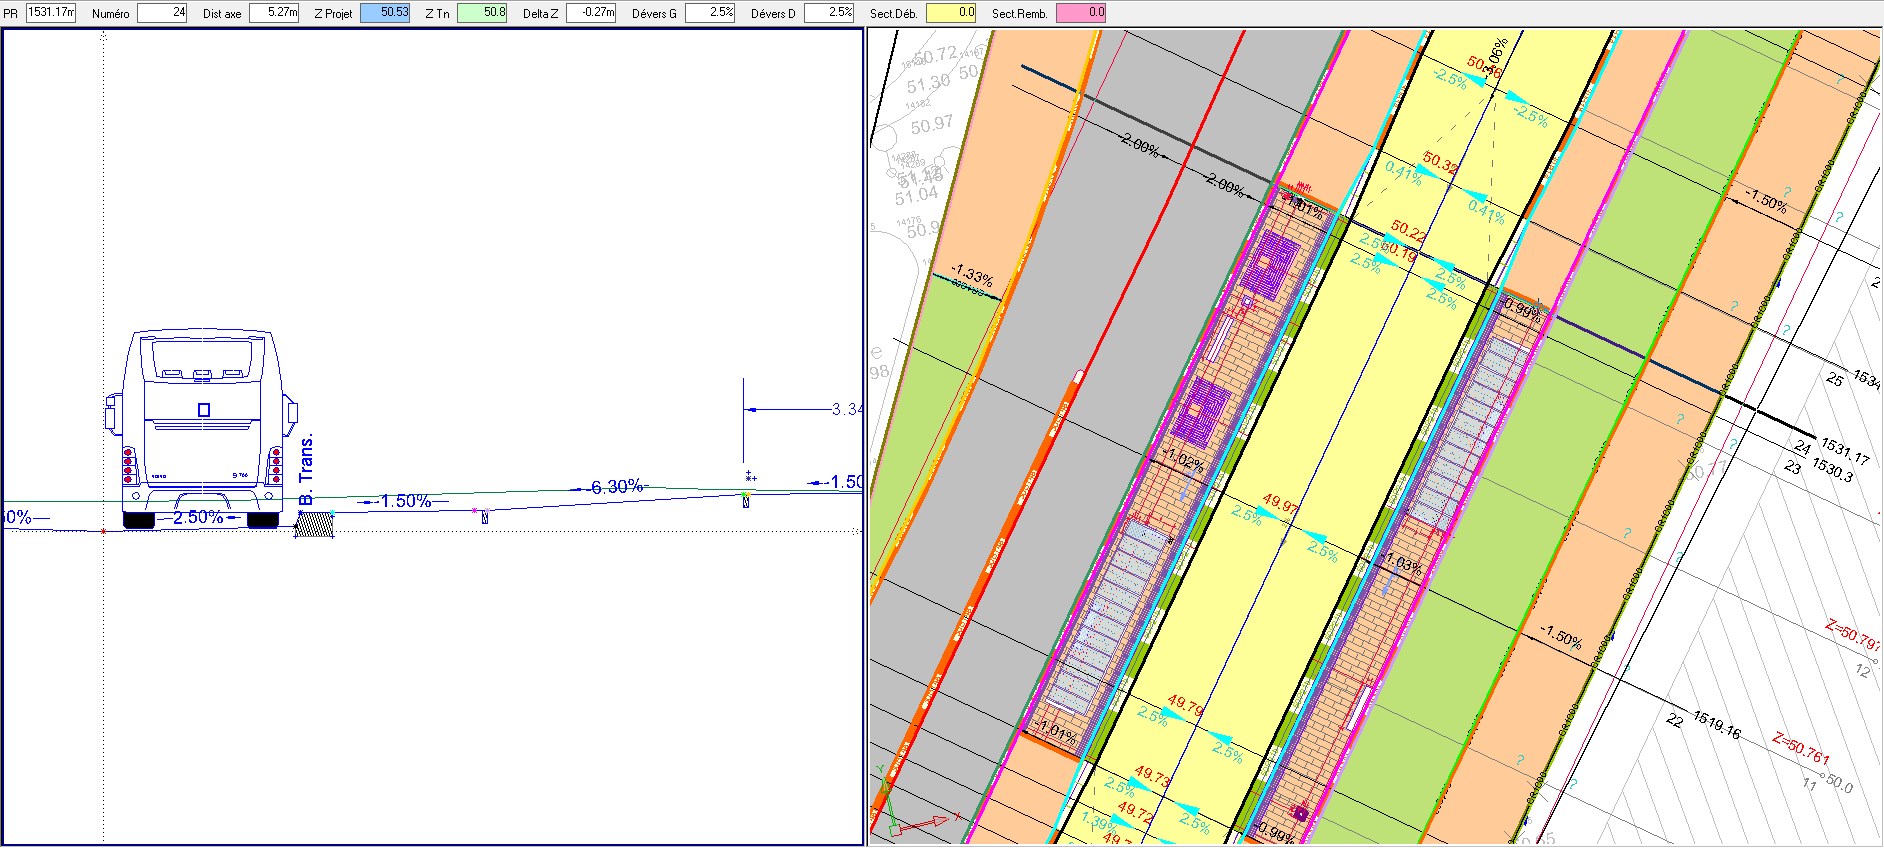
Task: Click the bus vehicle drawing in cross-section
Action: (x=202, y=425)
